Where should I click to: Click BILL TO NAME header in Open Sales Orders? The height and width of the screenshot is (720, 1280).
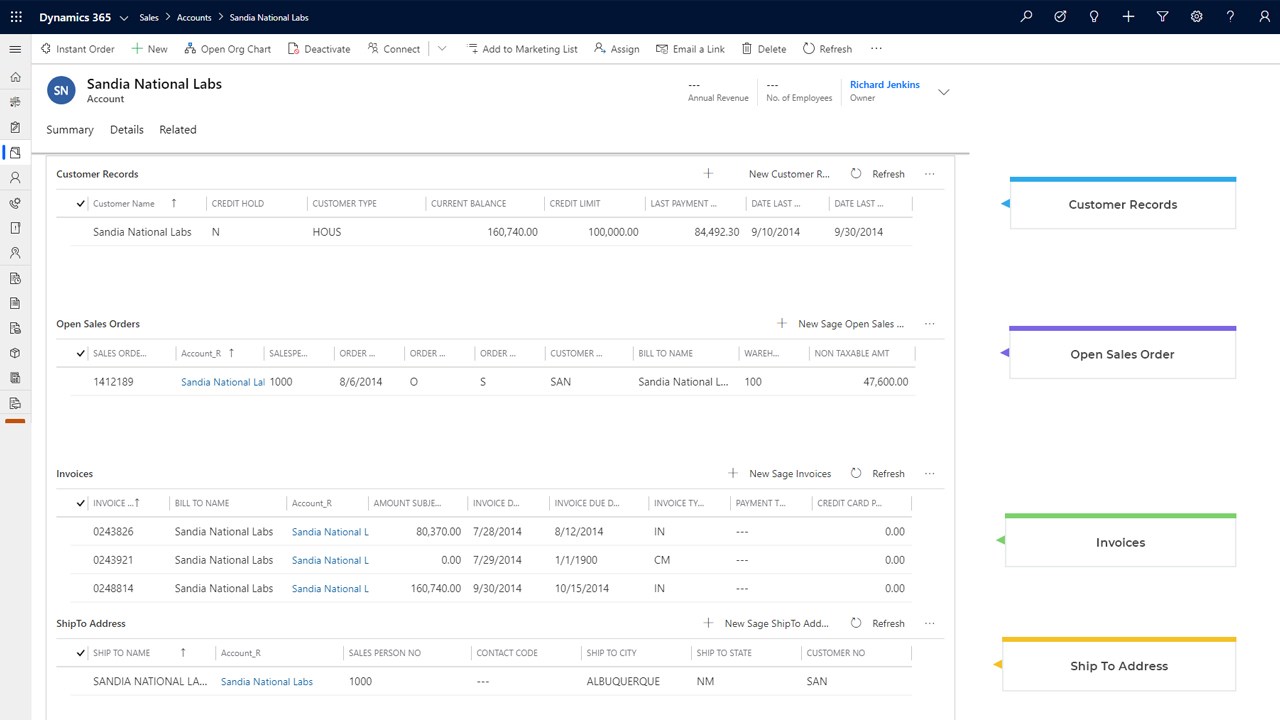click(666, 354)
